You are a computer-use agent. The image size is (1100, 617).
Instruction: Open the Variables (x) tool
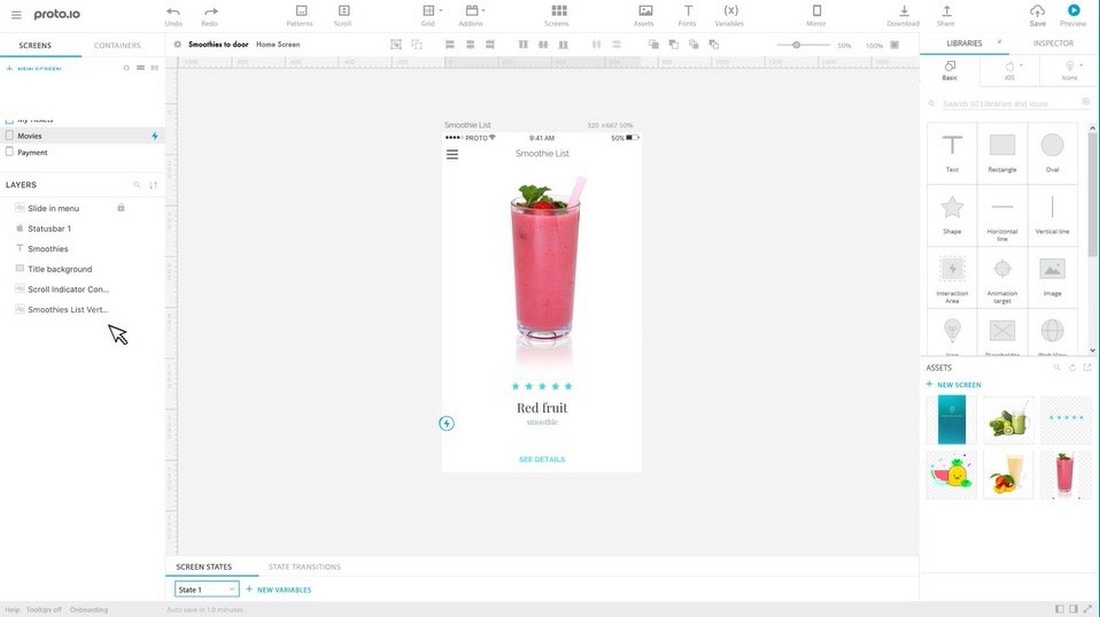click(730, 11)
